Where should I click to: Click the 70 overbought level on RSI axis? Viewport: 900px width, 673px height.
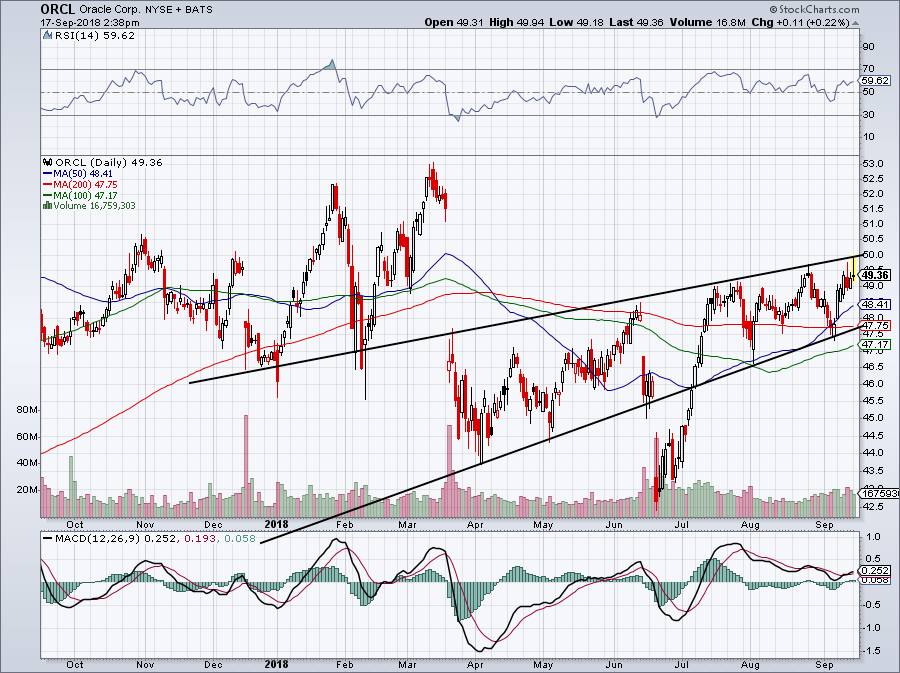tap(868, 69)
